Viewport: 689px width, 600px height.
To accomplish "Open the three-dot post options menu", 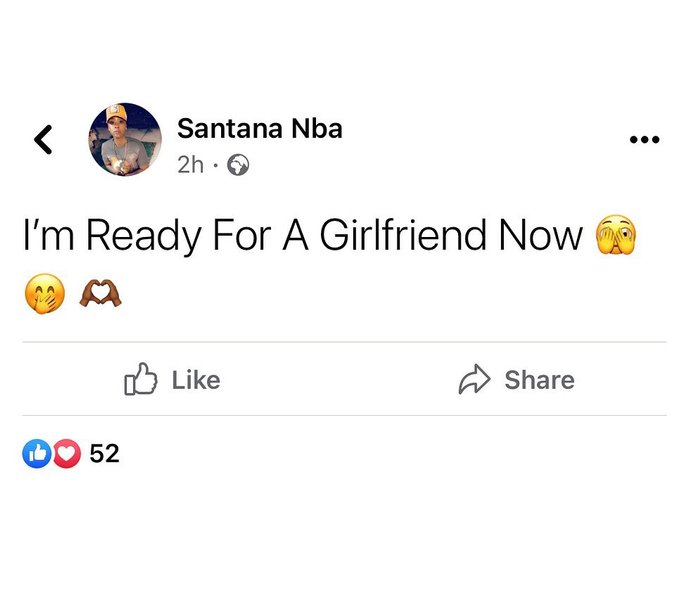I will [x=644, y=140].
